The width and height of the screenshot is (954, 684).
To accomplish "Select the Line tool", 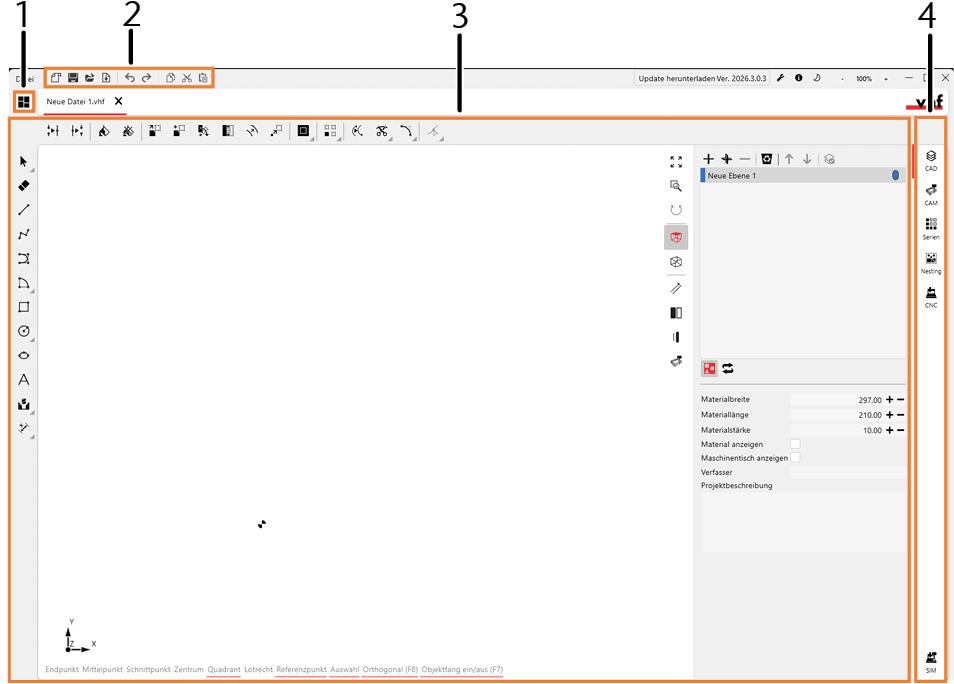I will click(24, 210).
